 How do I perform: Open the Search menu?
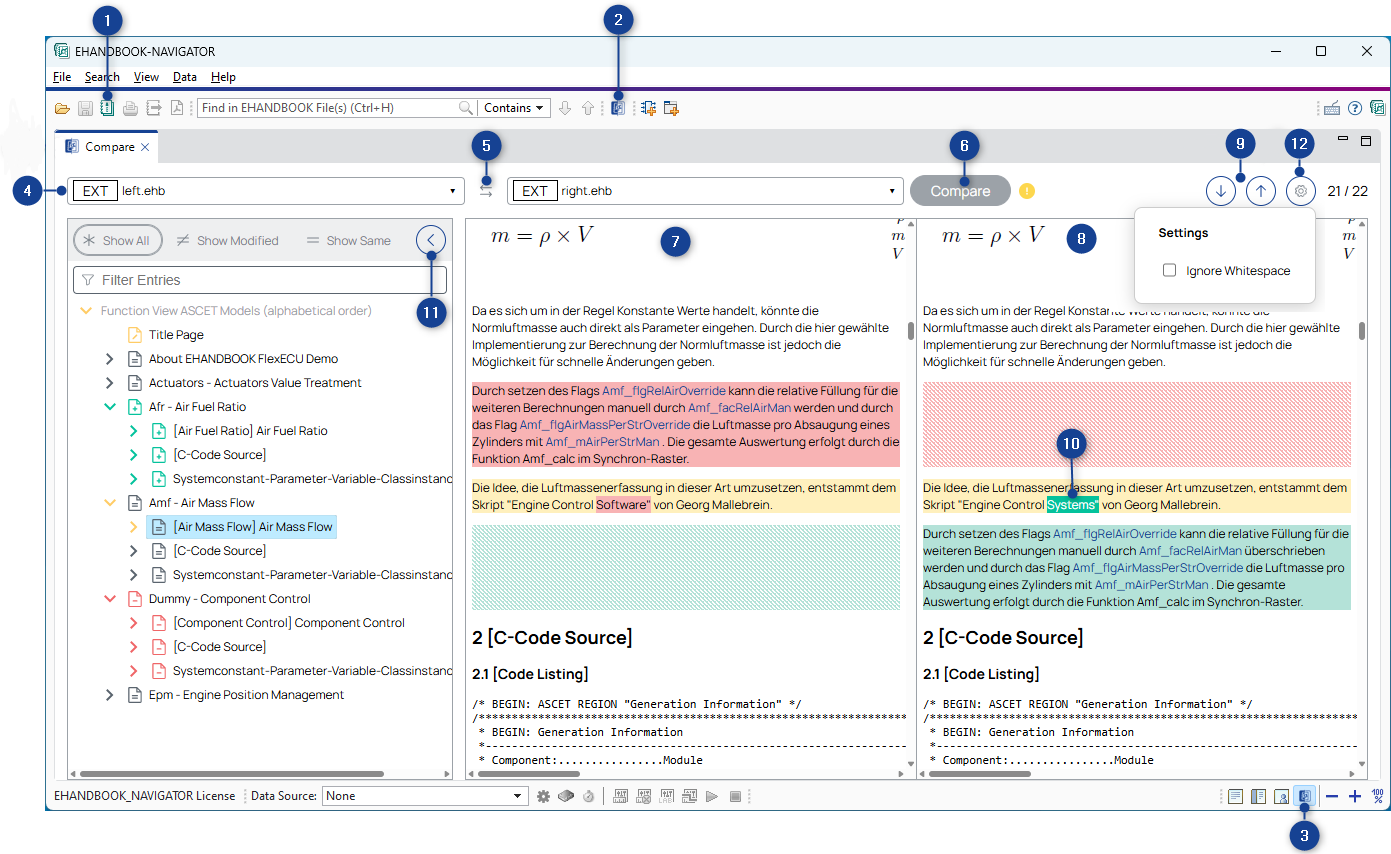[102, 77]
